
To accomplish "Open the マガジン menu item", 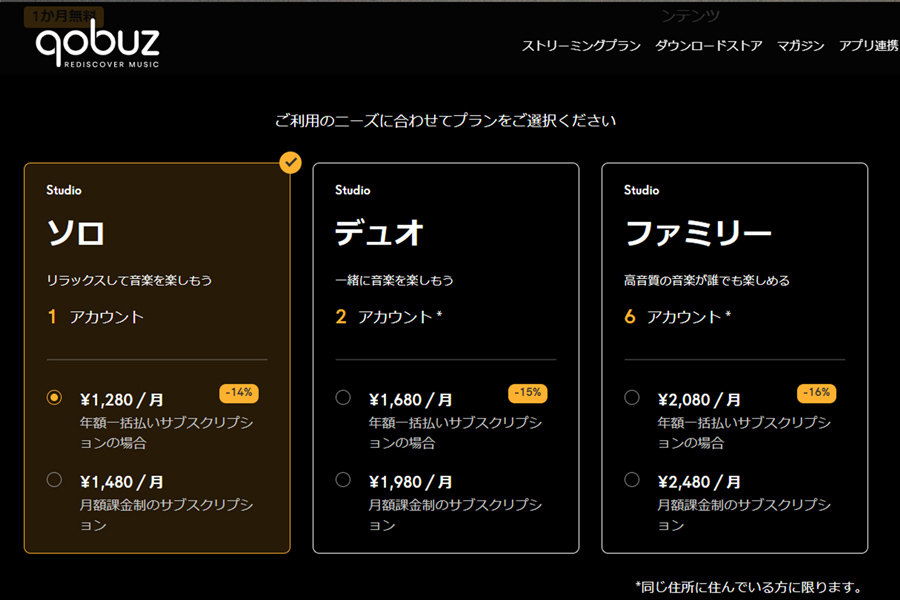I will tap(801, 45).
